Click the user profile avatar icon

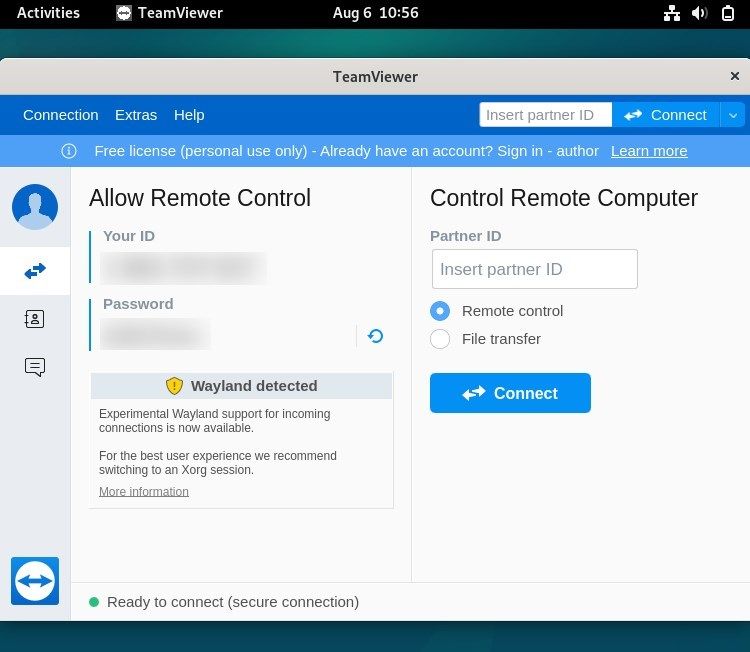(35, 207)
